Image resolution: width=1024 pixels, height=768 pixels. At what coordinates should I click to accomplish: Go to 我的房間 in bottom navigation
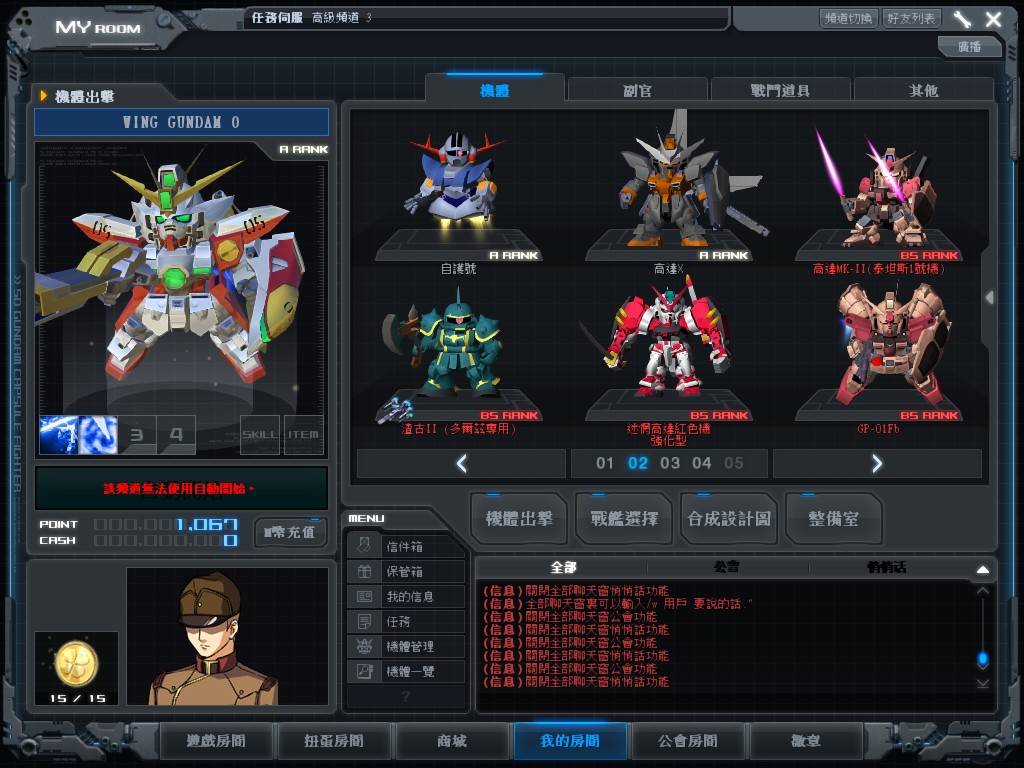[x=570, y=741]
